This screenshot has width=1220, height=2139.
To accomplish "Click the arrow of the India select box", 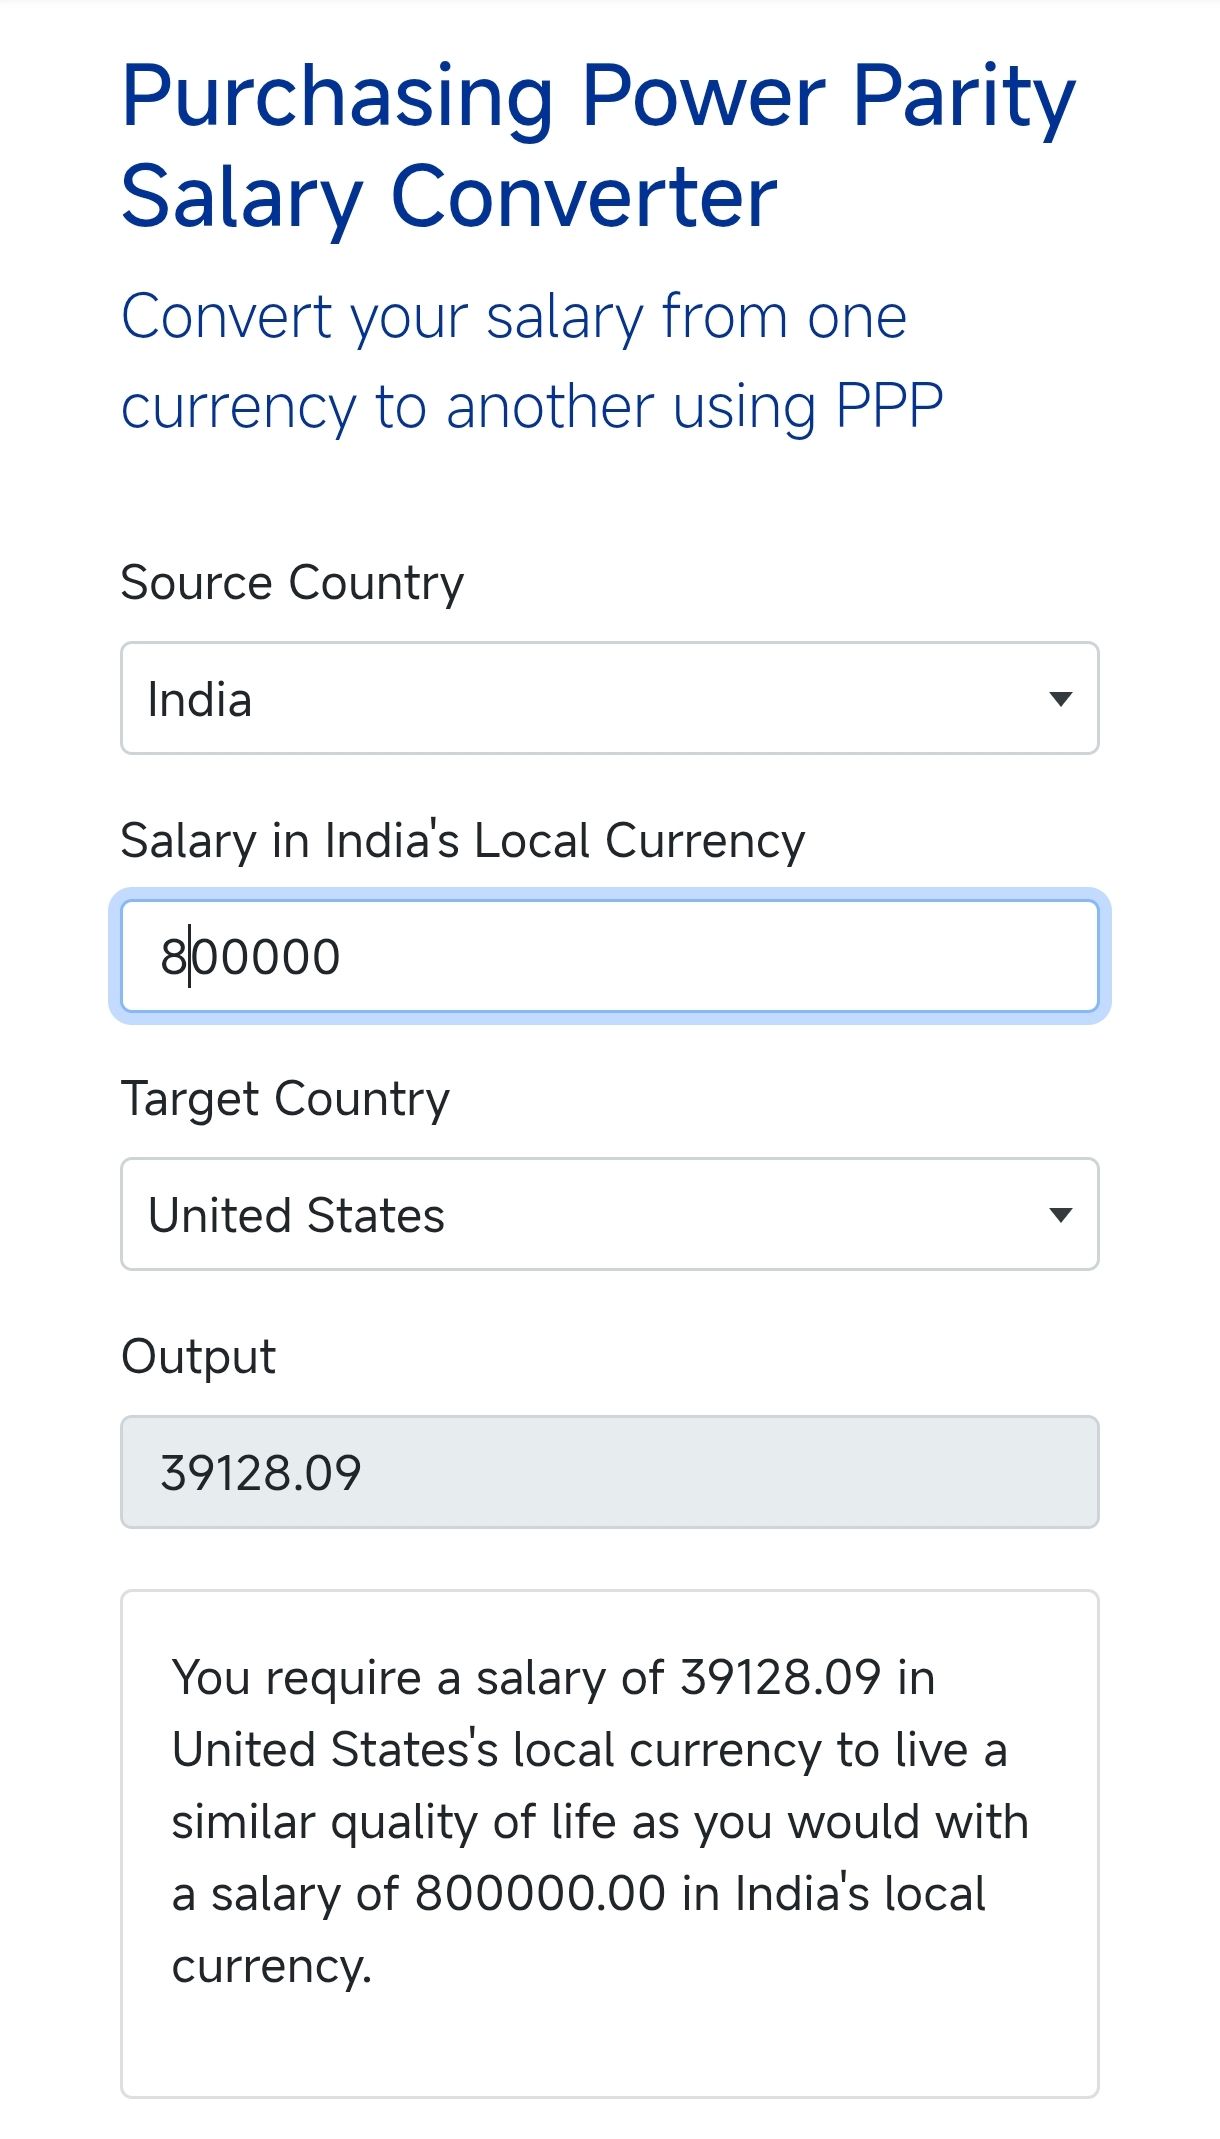I will (x=1060, y=698).
